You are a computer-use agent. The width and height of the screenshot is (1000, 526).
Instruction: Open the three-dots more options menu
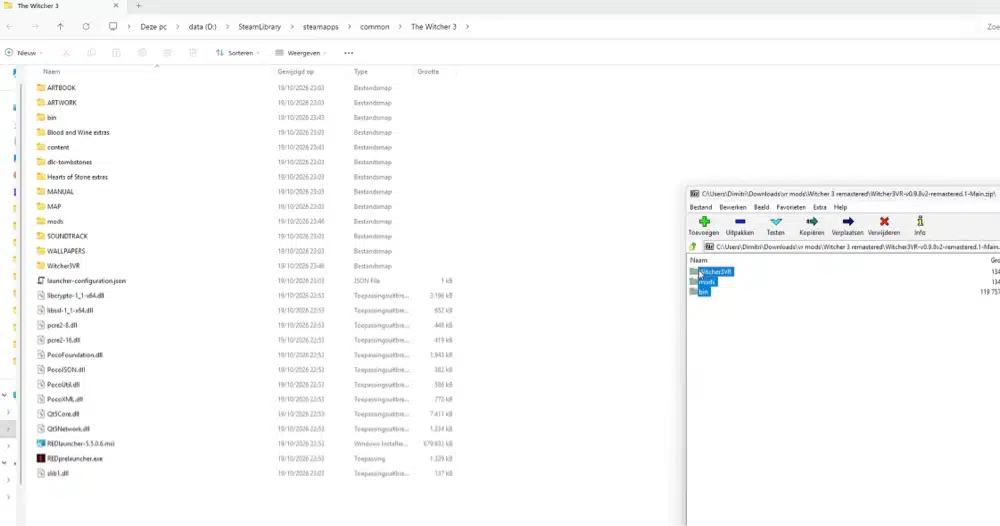tap(348, 53)
